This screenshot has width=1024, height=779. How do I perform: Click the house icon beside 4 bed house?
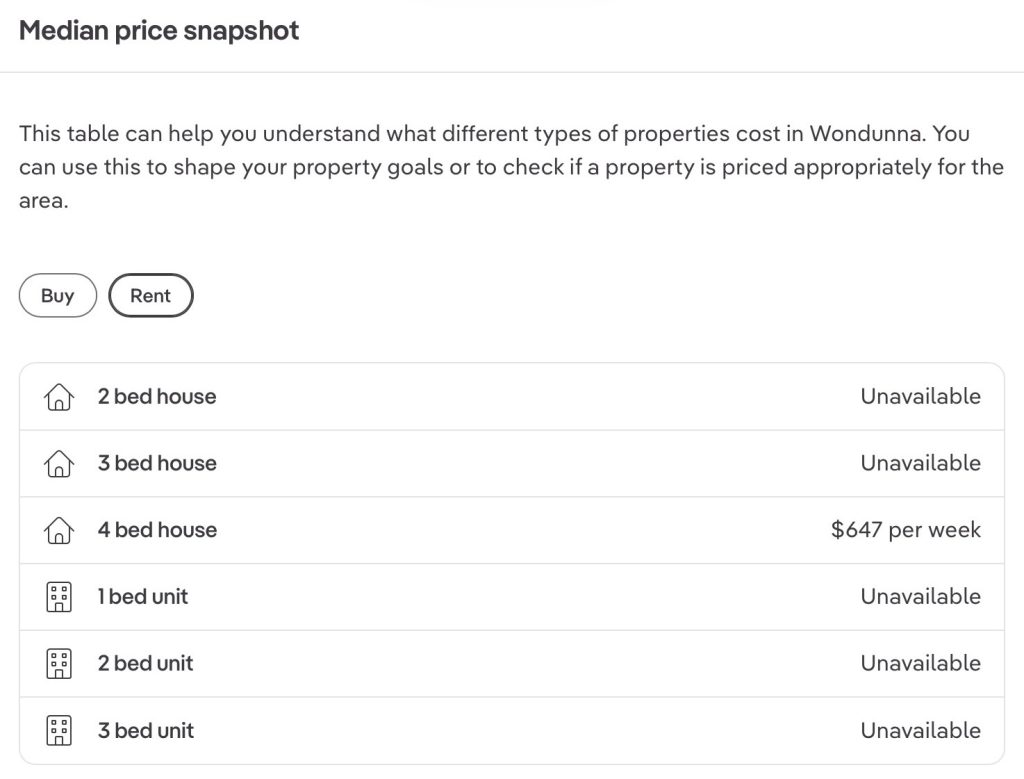tap(60, 531)
